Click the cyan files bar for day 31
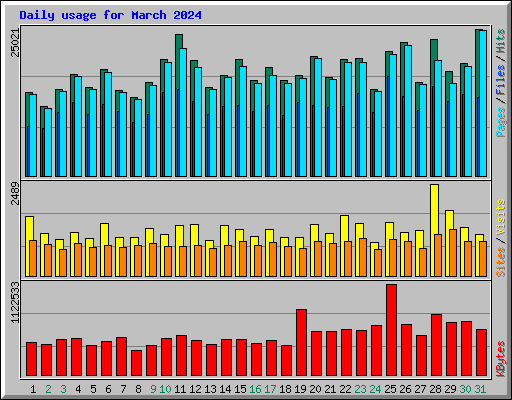The width and height of the screenshot is (512, 400). [483, 103]
